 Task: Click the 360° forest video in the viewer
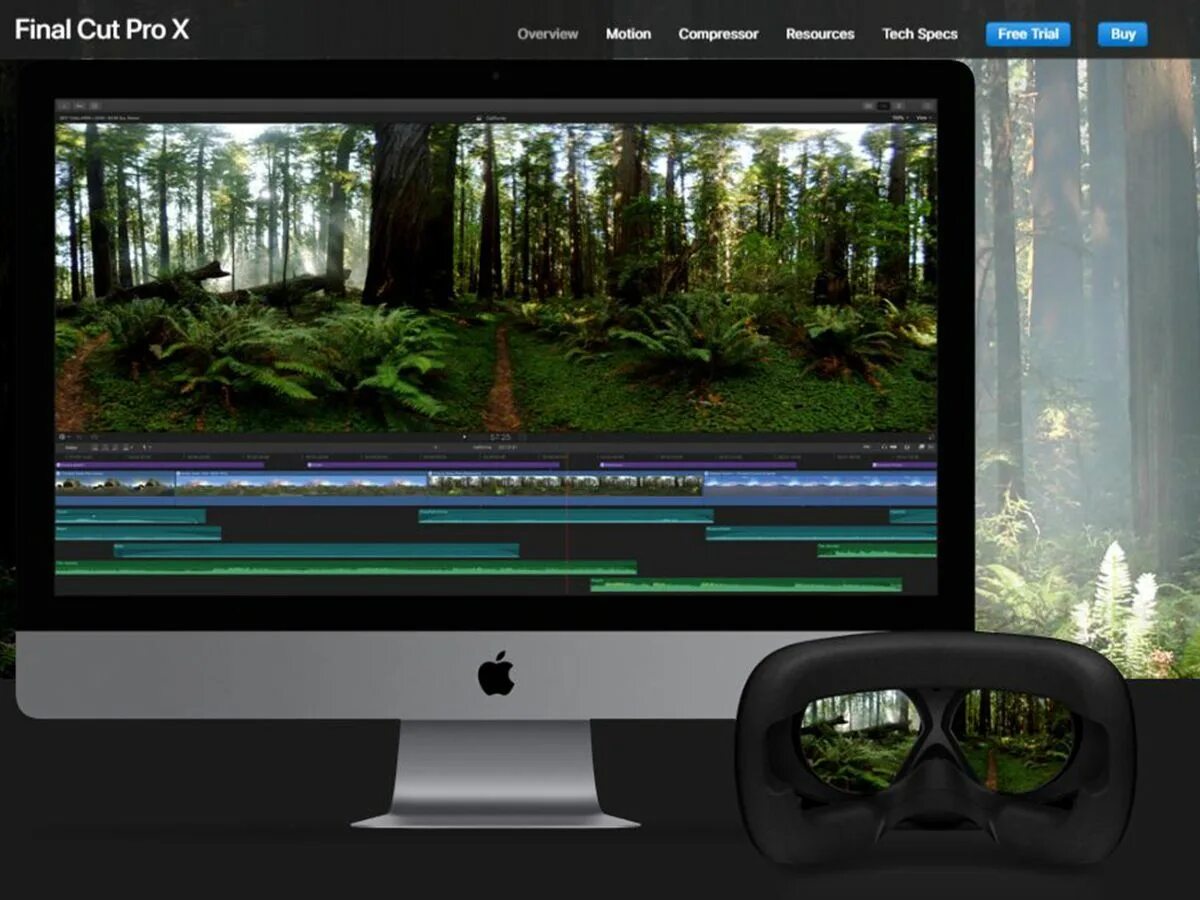coord(496,277)
